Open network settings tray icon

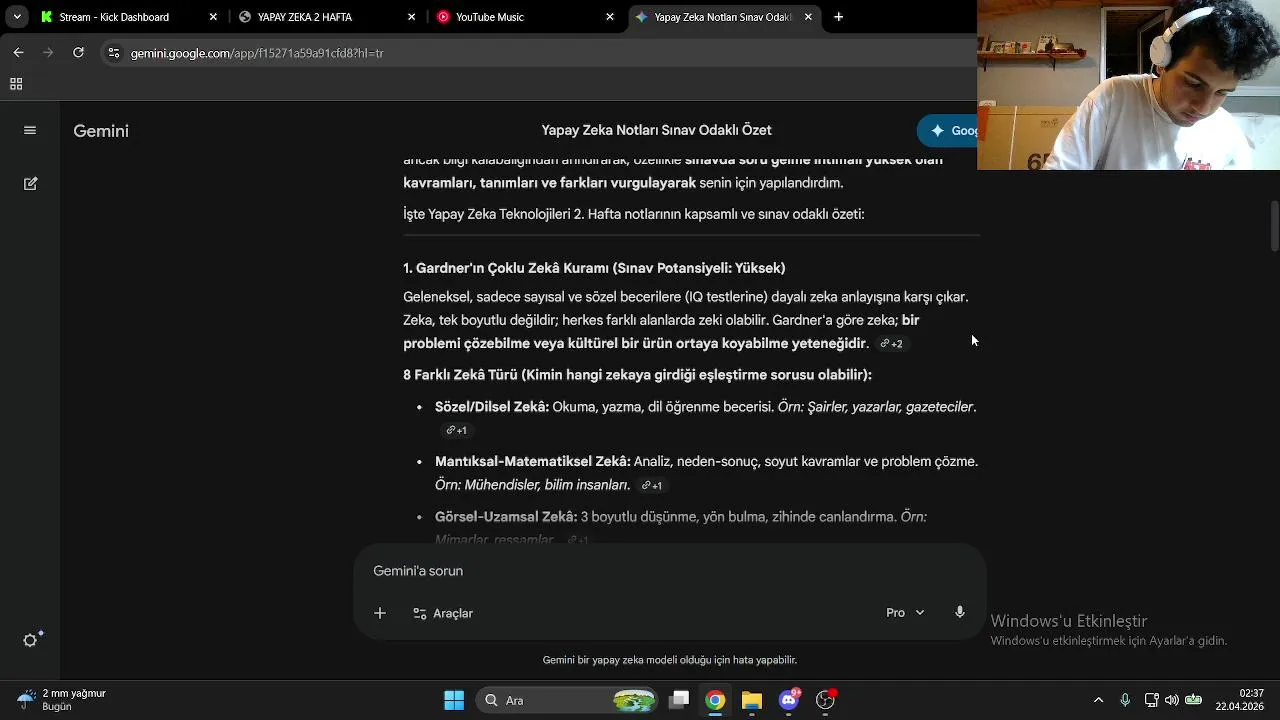pyautogui.click(x=1151, y=700)
